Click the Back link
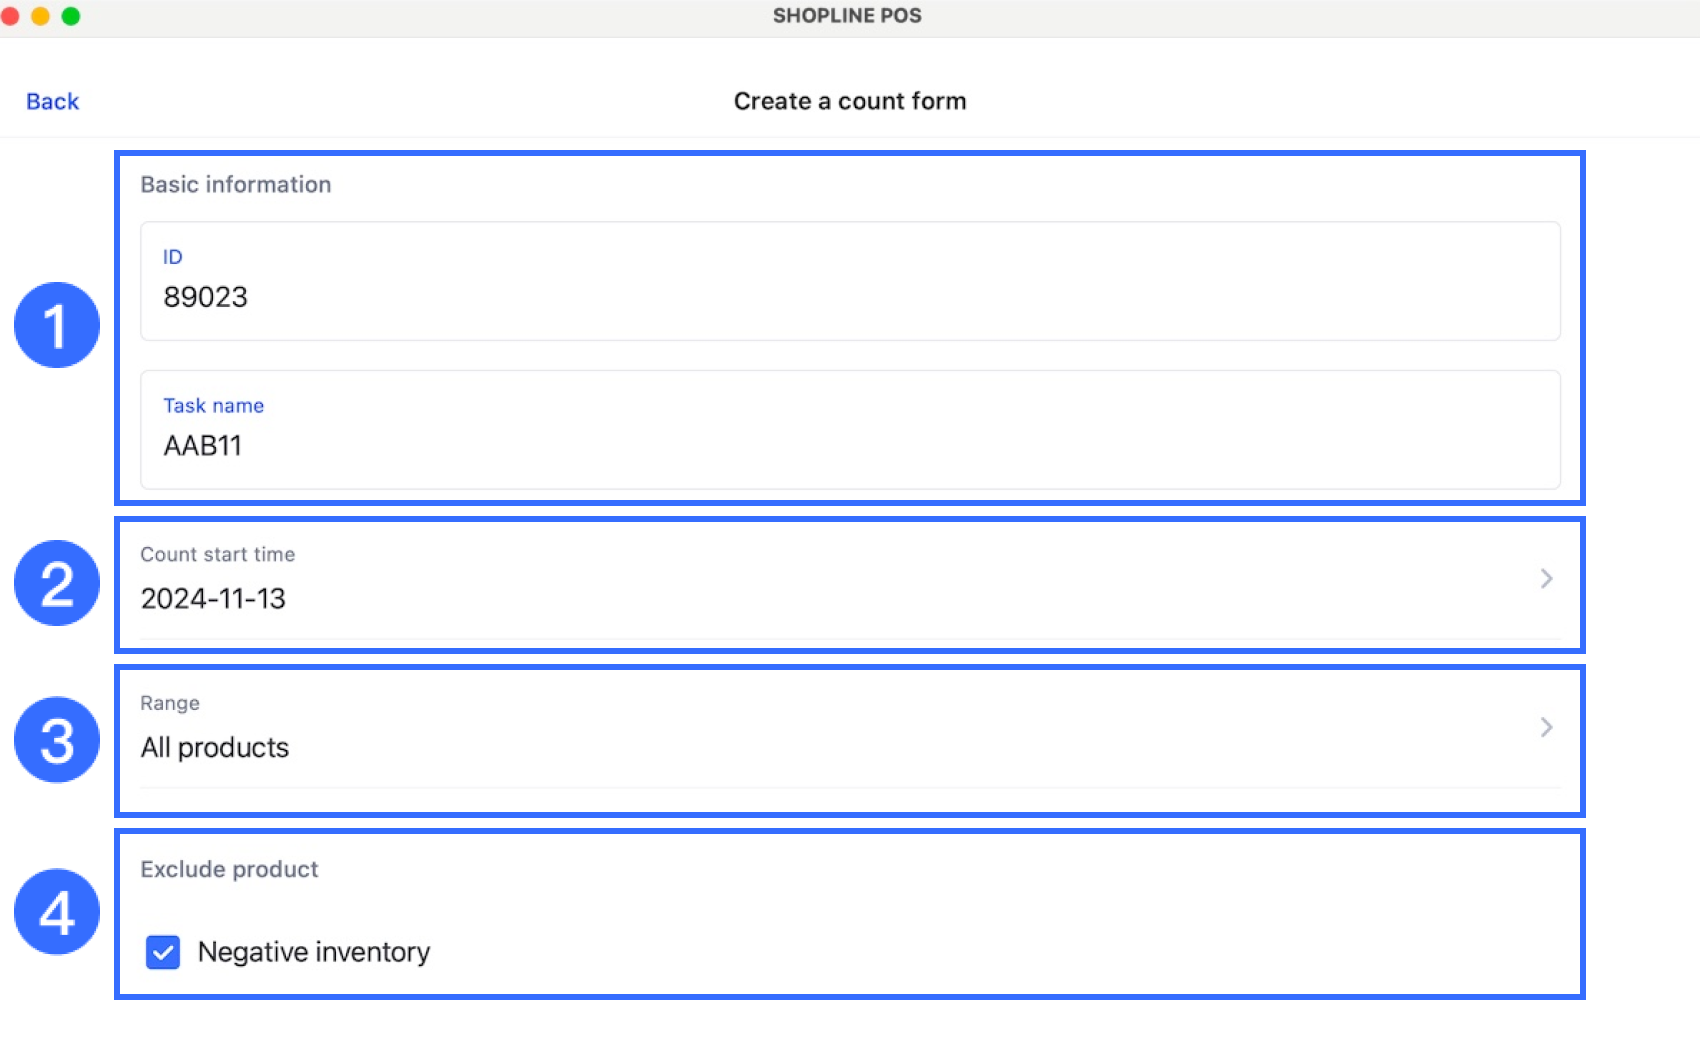Image resolution: width=1700 pixels, height=1052 pixels. [52, 101]
